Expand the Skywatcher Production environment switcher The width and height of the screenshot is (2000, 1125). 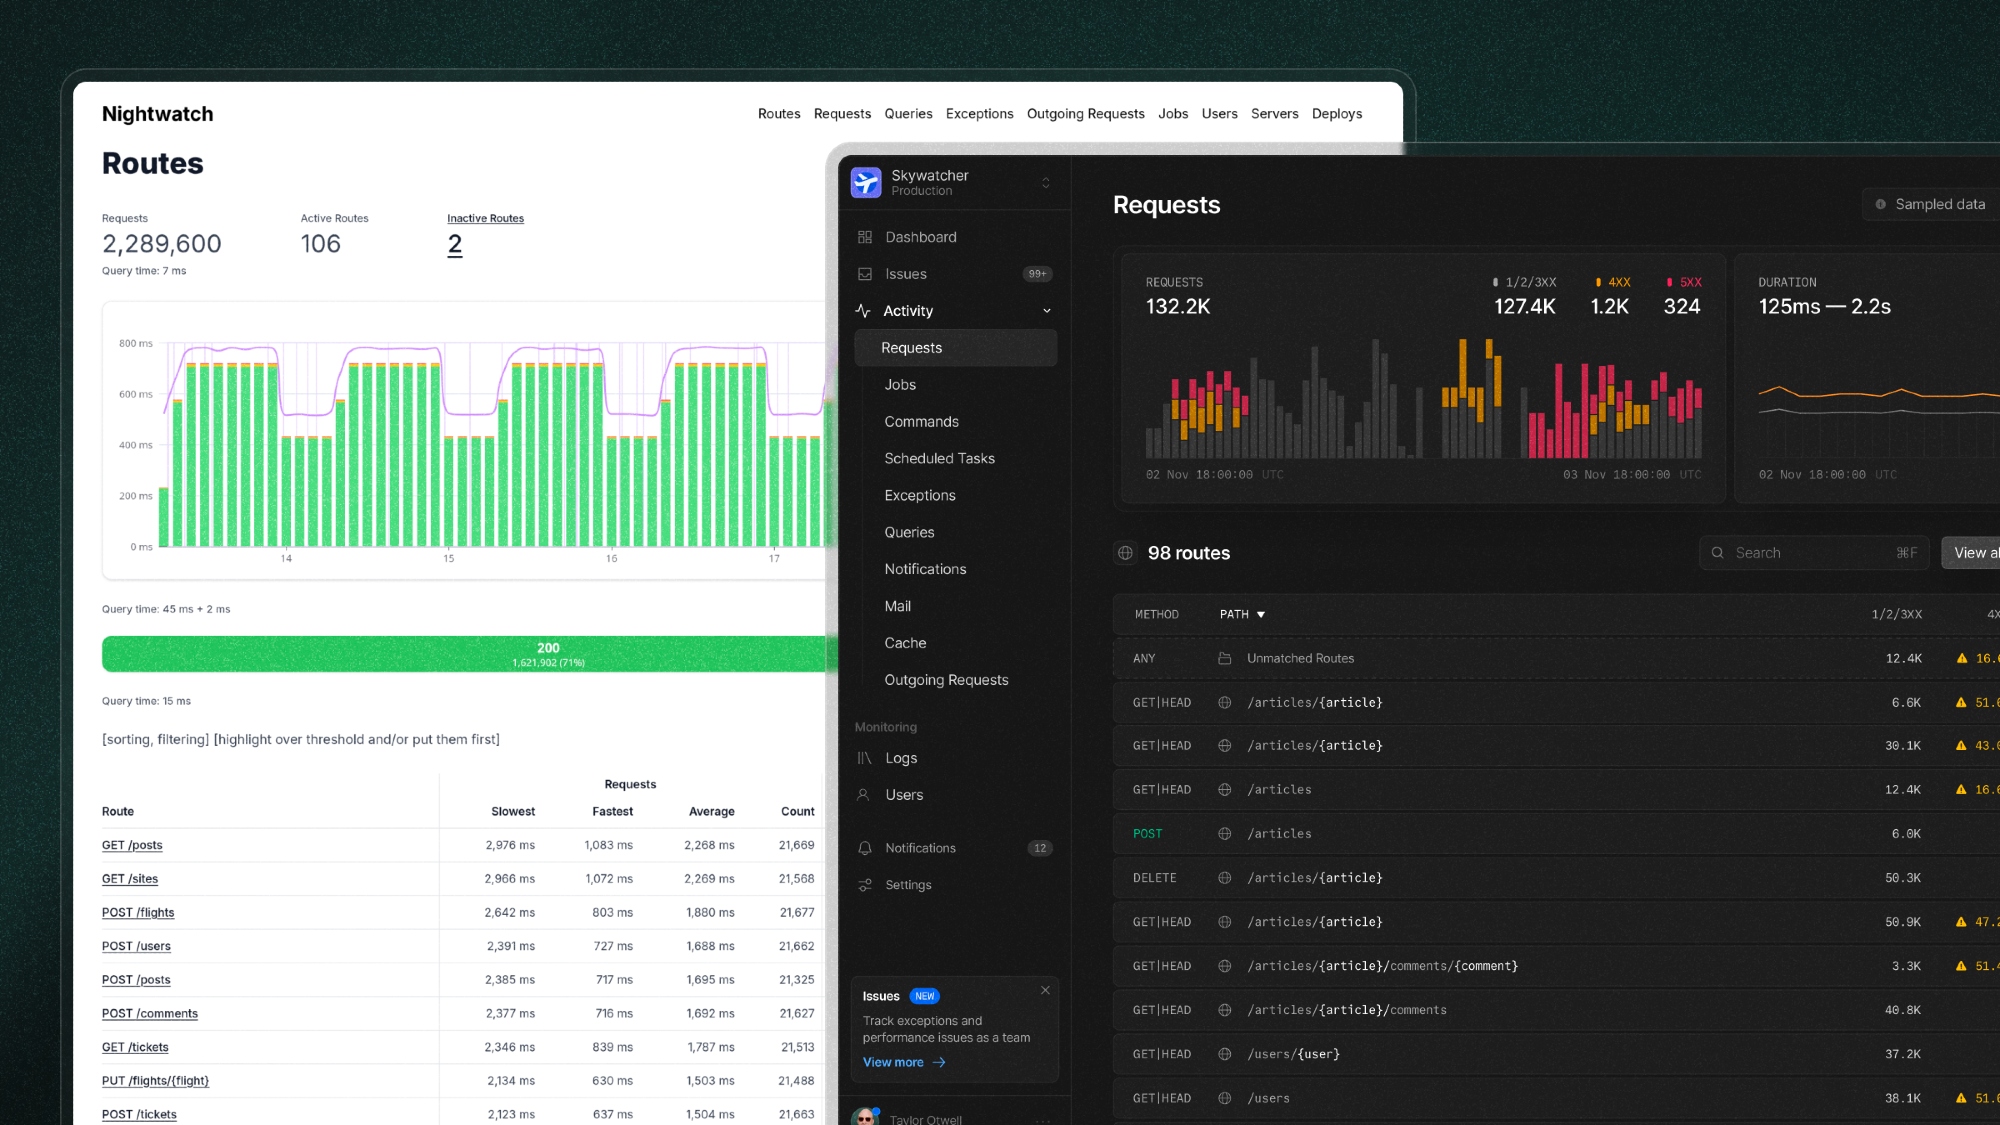point(1046,183)
